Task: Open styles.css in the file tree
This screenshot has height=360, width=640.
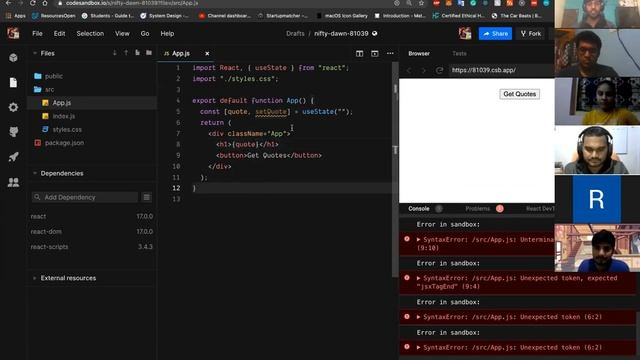Action: click(x=92, y=129)
